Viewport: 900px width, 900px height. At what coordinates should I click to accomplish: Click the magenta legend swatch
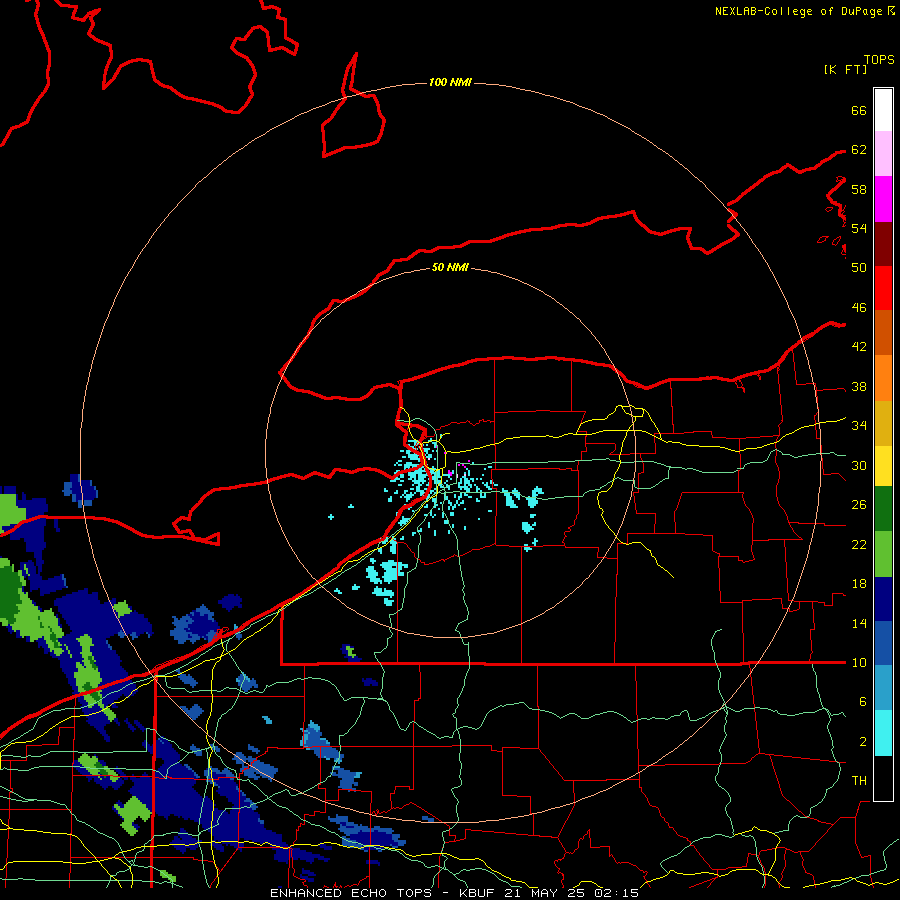[x=883, y=199]
